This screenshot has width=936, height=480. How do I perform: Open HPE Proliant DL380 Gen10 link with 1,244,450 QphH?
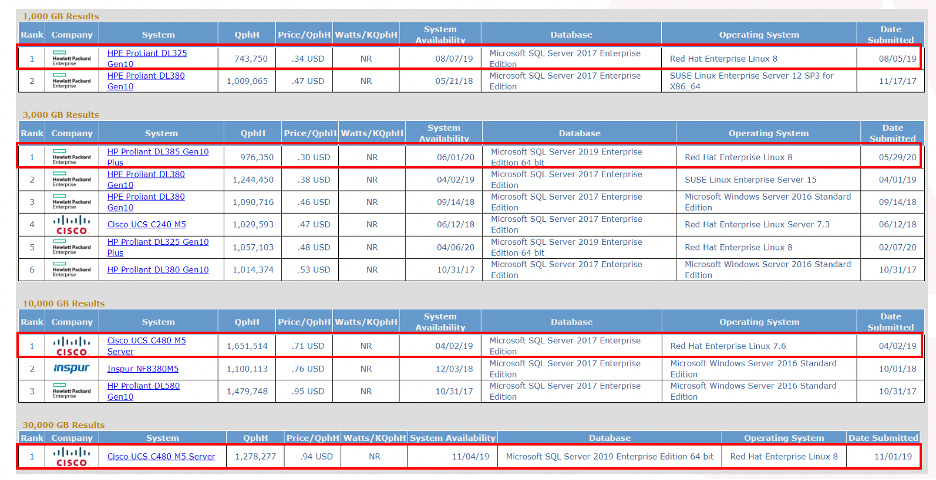click(146, 180)
